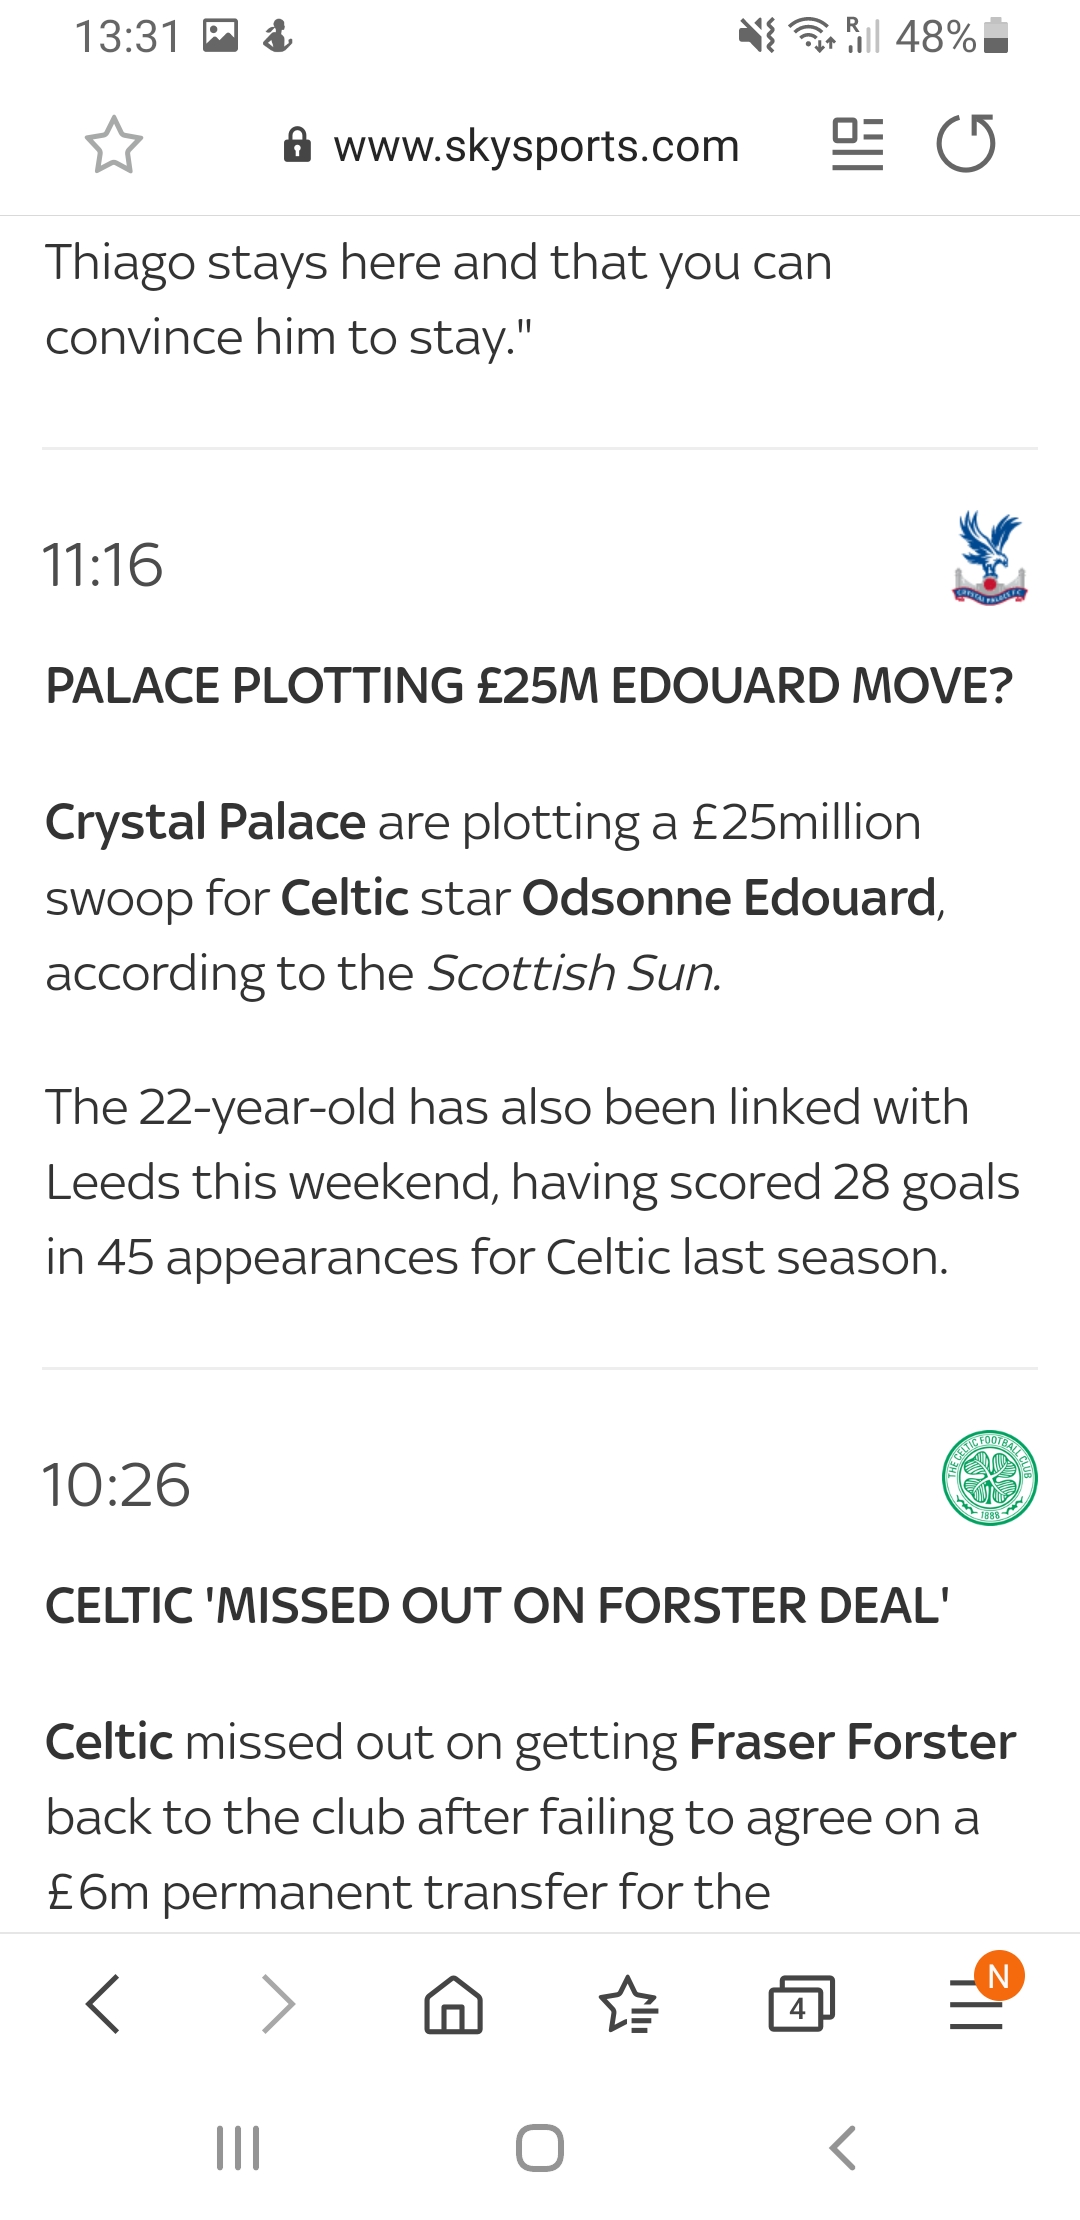Tap the Celtic 'Missed Out on Forster Deal' headline
The width and height of the screenshot is (1080, 2220).
pyautogui.click(x=497, y=1606)
